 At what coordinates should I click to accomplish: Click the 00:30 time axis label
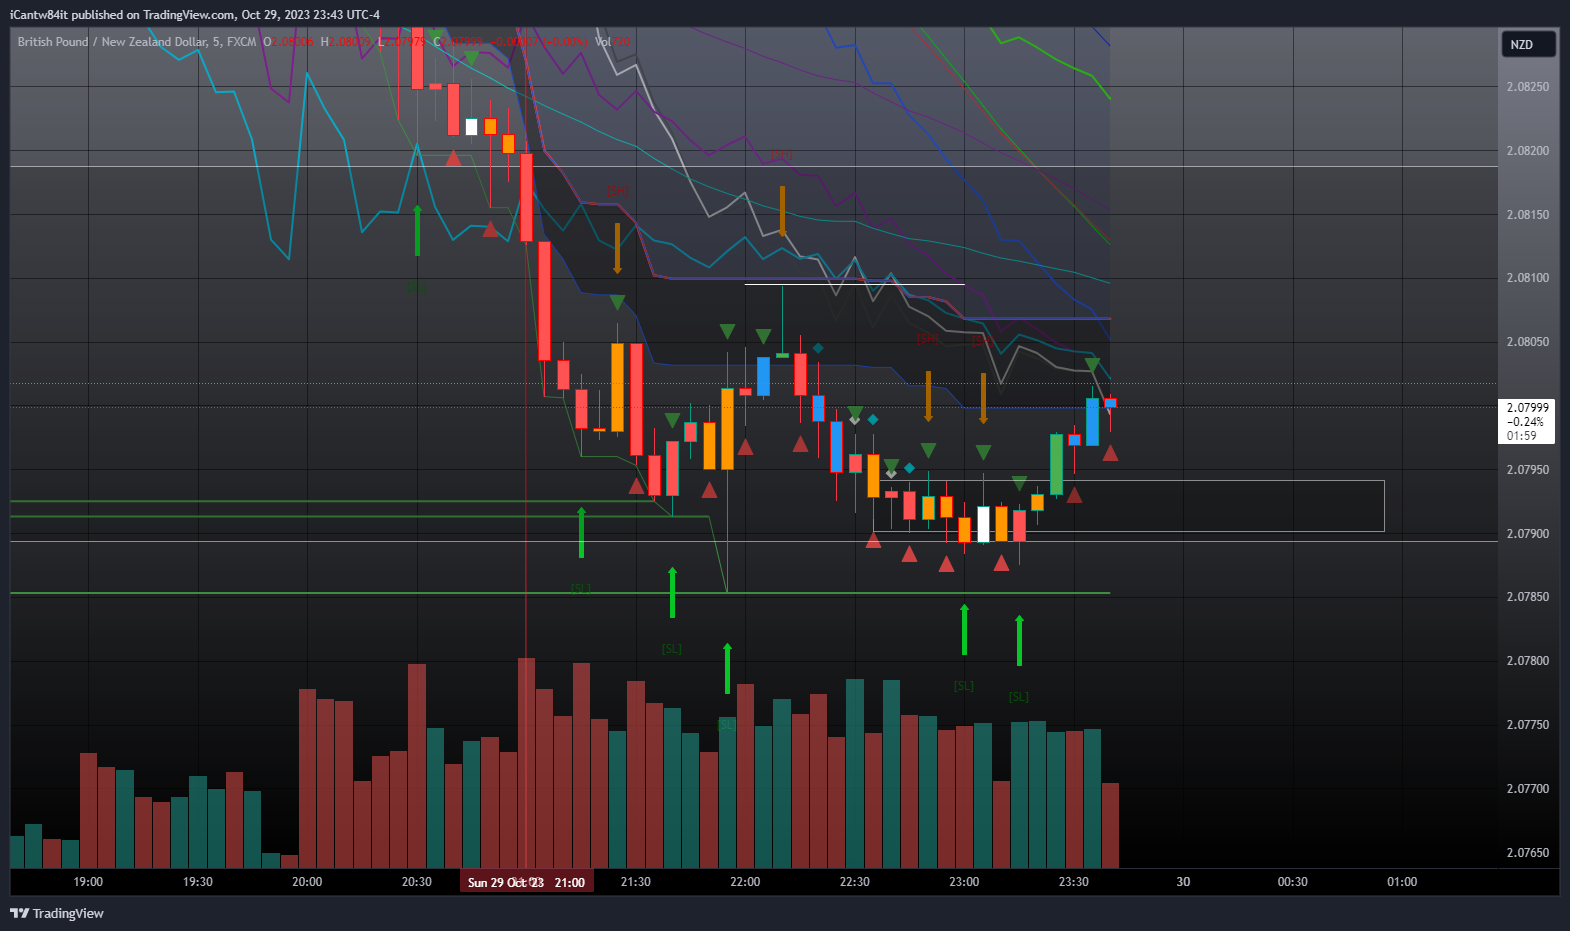coord(1293,882)
